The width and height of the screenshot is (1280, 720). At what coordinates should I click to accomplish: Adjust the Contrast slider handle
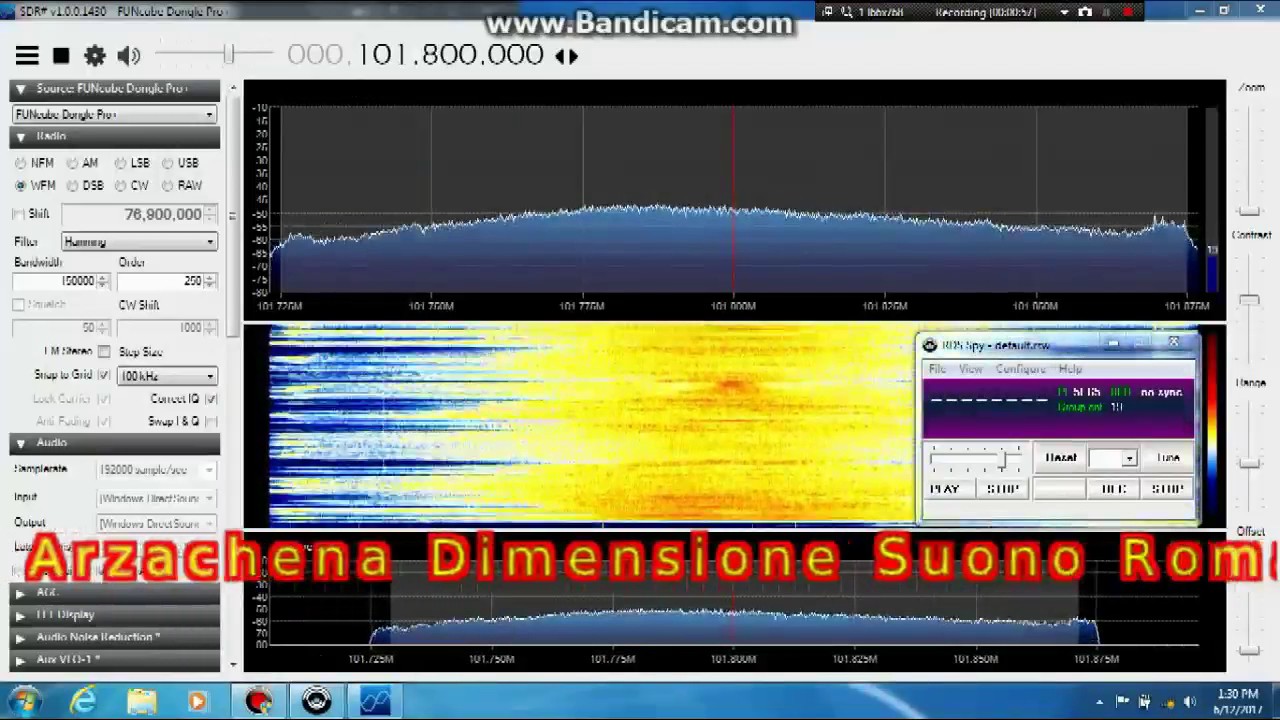[x=1248, y=300]
